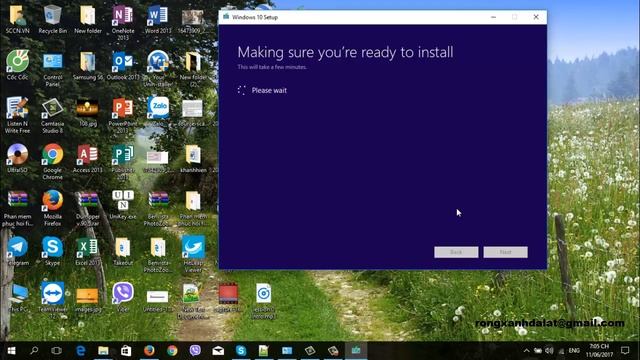
Task: Select the Camtasia Studio 8 shortcut
Action: coord(53,115)
